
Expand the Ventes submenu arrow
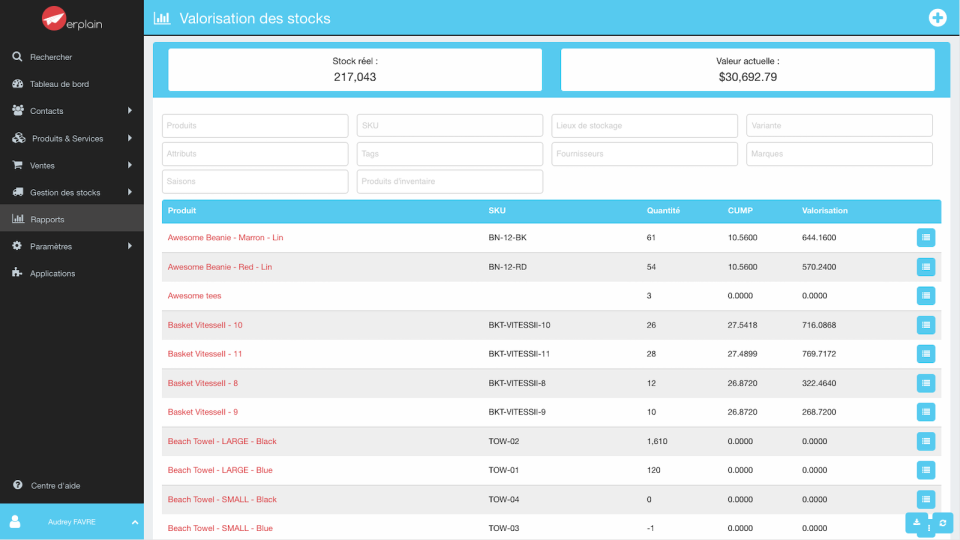coord(130,165)
